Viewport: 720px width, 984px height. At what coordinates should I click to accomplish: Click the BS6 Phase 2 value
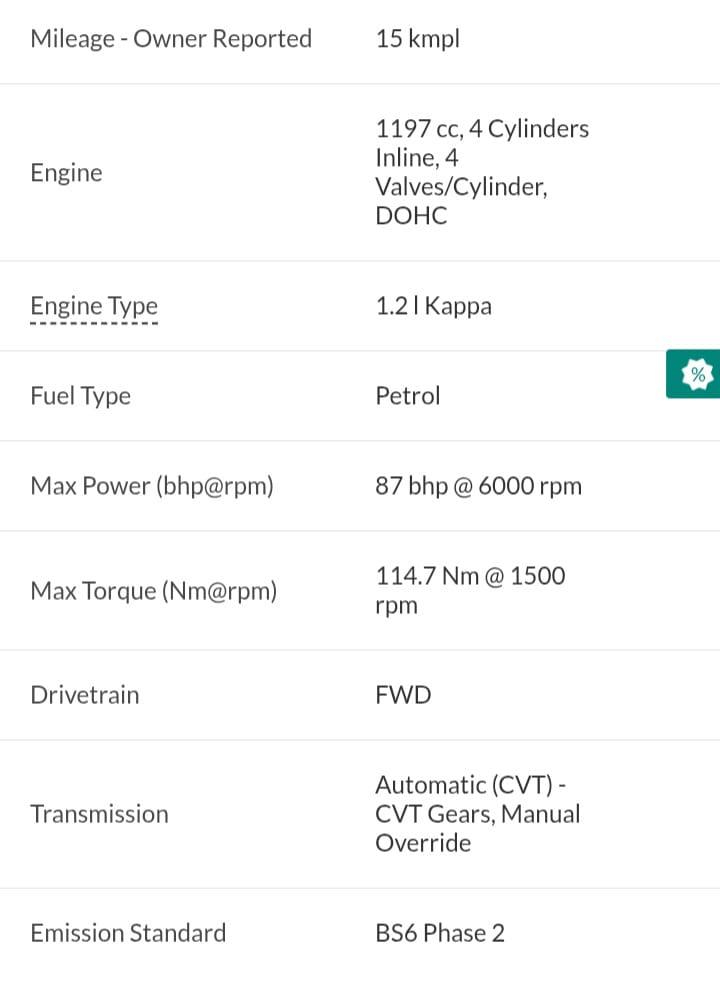[x=440, y=933]
